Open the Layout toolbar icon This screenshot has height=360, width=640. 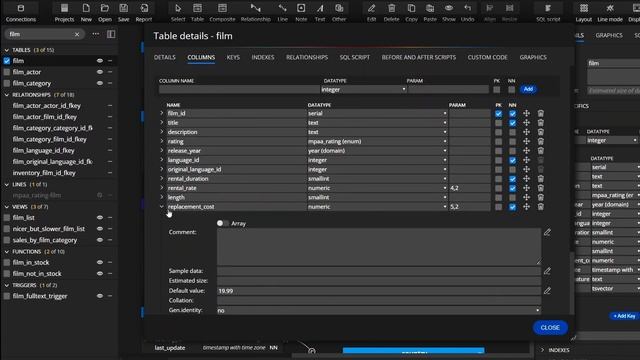coord(584,12)
